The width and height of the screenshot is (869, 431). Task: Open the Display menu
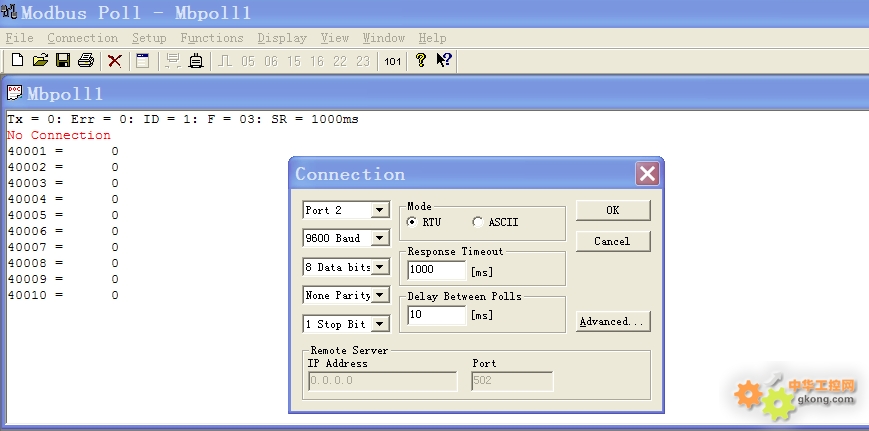click(x=282, y=38)
